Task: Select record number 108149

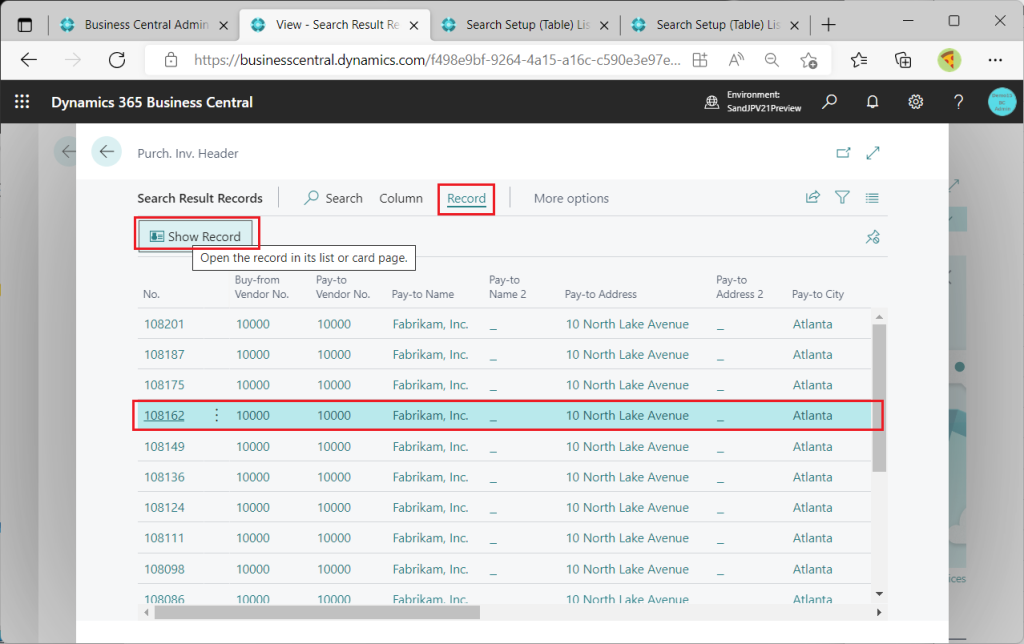Action: [x=164, y=446]
